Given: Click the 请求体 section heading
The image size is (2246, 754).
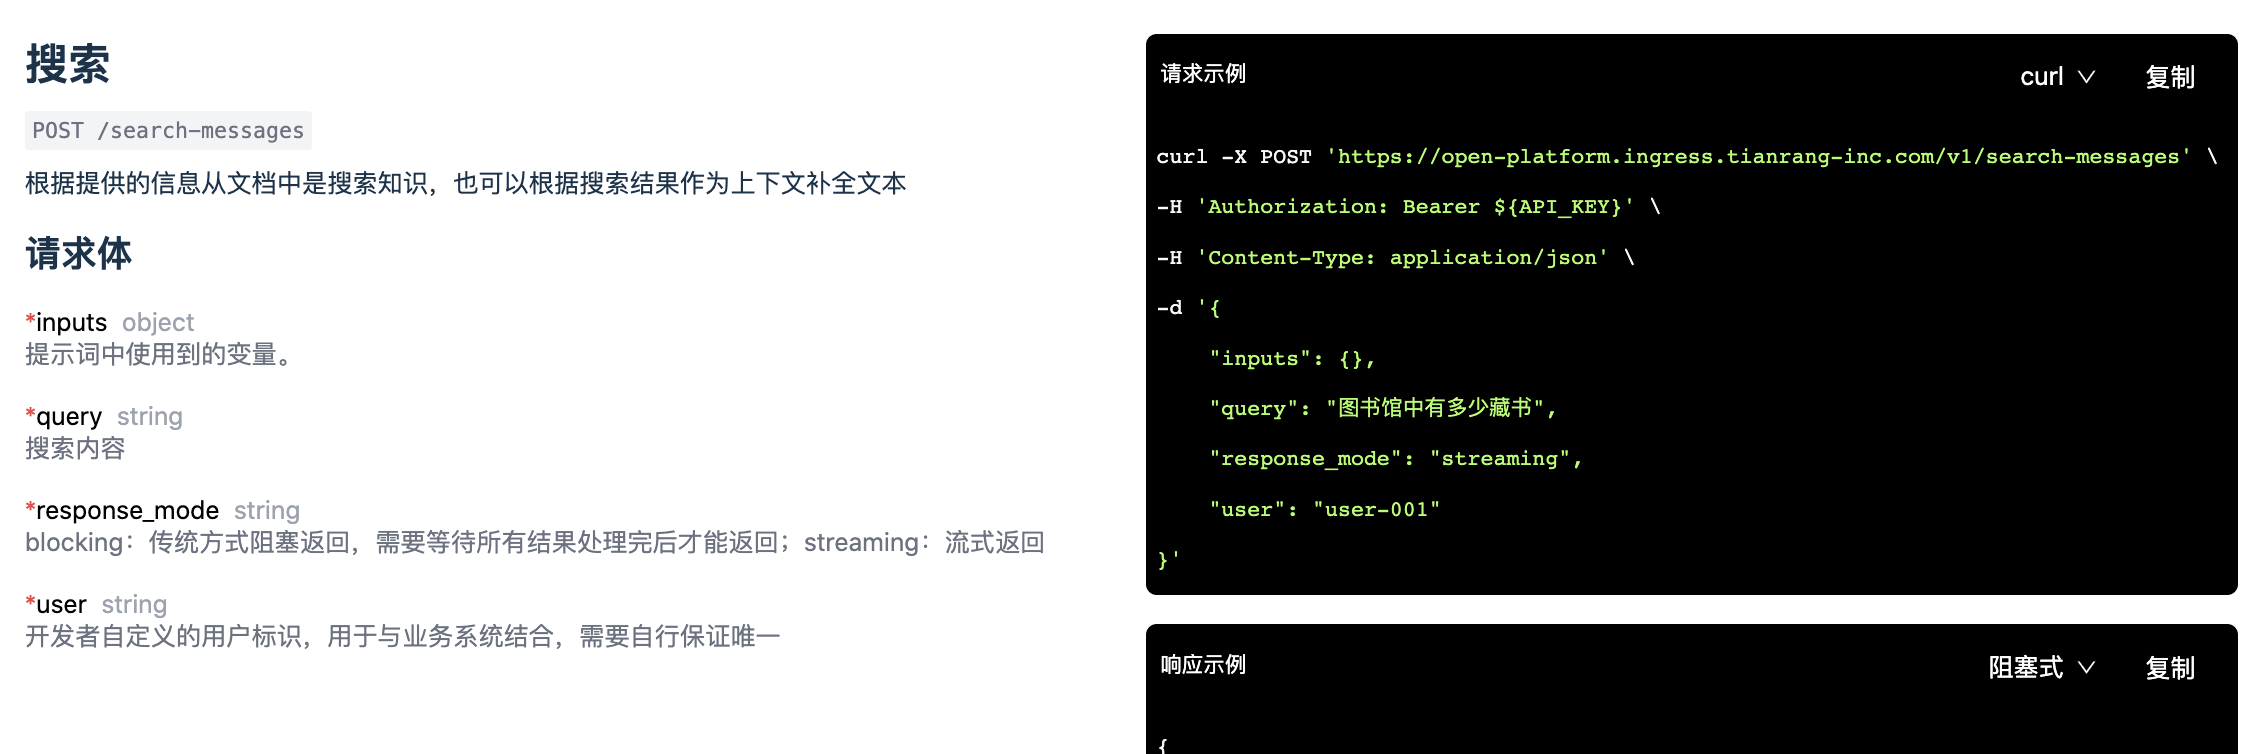Looking at the screenshot, I should [79, 253].
